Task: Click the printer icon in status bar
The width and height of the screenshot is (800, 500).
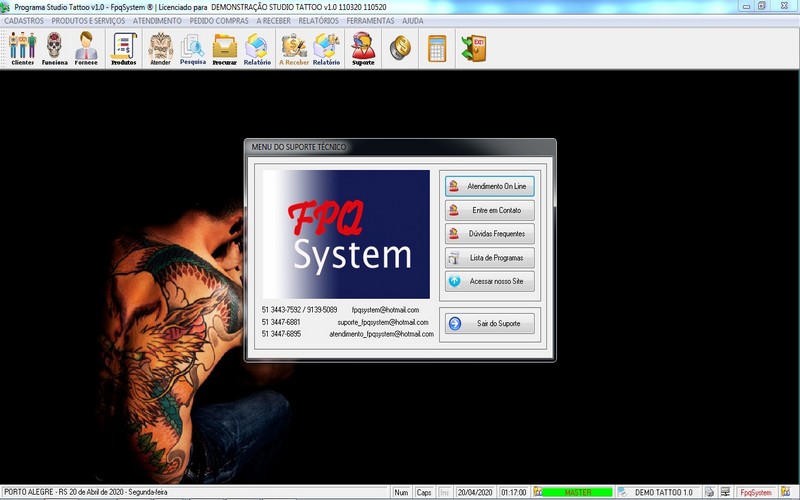Action: click(x=709, y=493)
